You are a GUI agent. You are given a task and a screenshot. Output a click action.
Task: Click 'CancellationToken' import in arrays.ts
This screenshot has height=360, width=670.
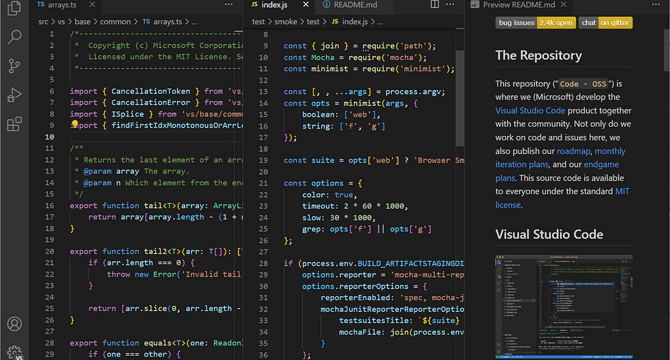tap(150, 91)
